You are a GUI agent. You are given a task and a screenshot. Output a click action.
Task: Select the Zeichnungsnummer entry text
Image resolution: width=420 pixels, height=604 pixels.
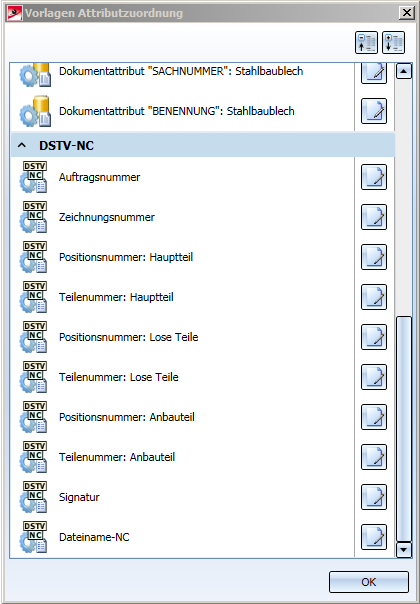[x=107, y=217]
